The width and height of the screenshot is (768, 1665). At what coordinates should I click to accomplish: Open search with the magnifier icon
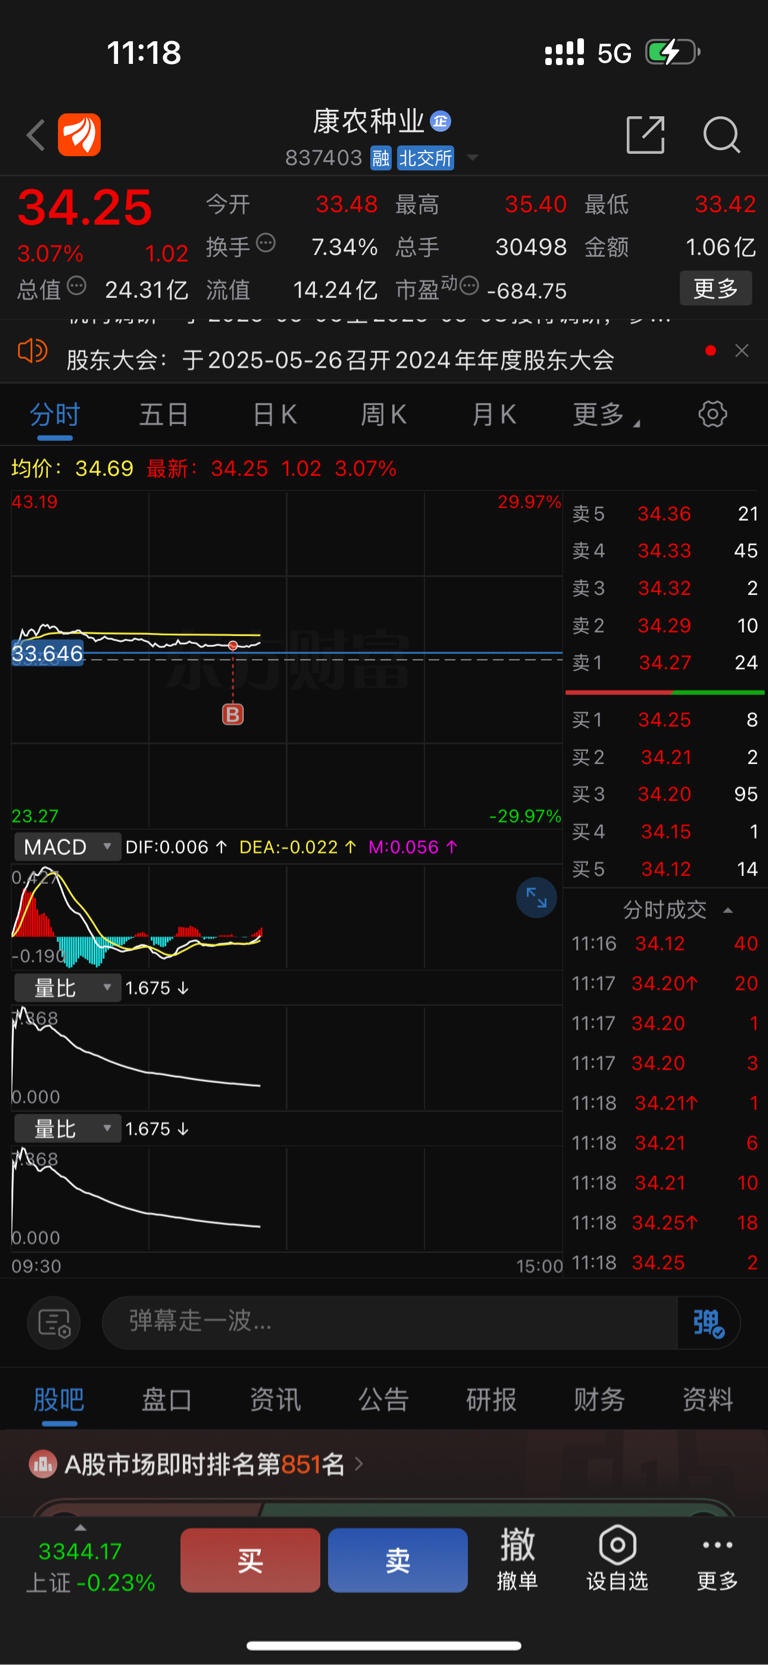point(721,134)
